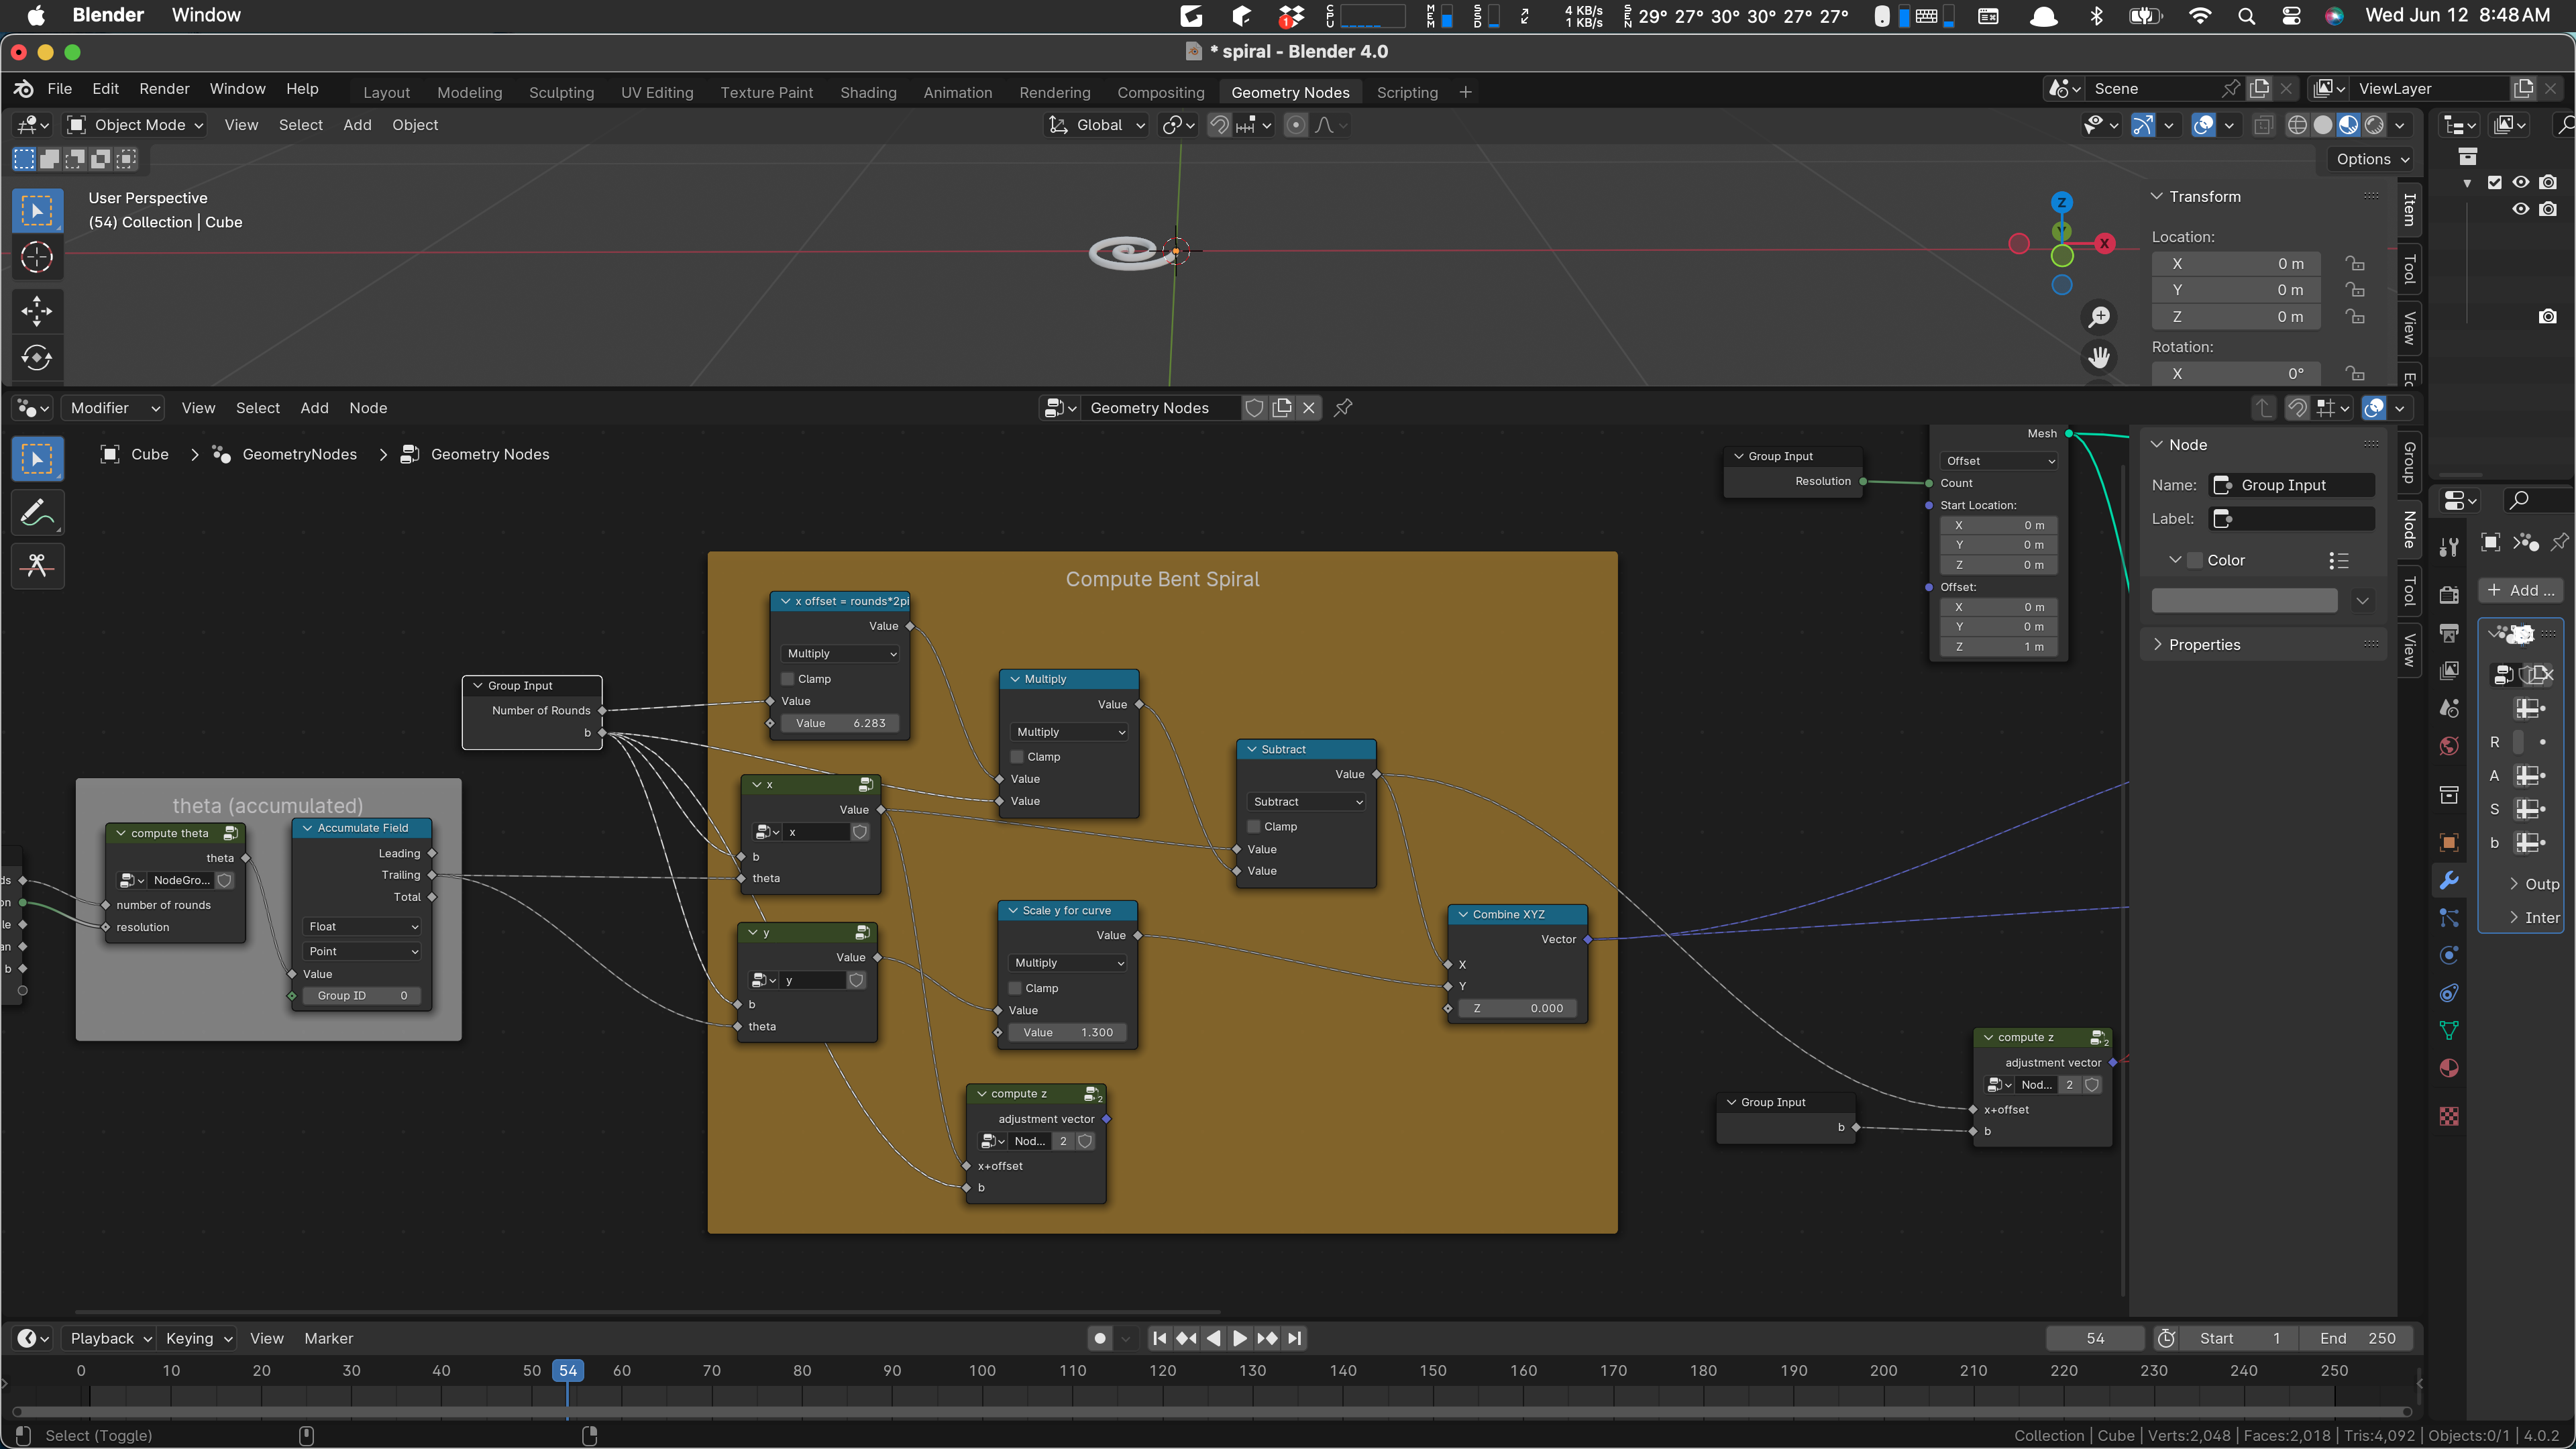Click the viewport zoom magnifier icon
This screenshot has width=2576, height=1449.
point(2099,317)
